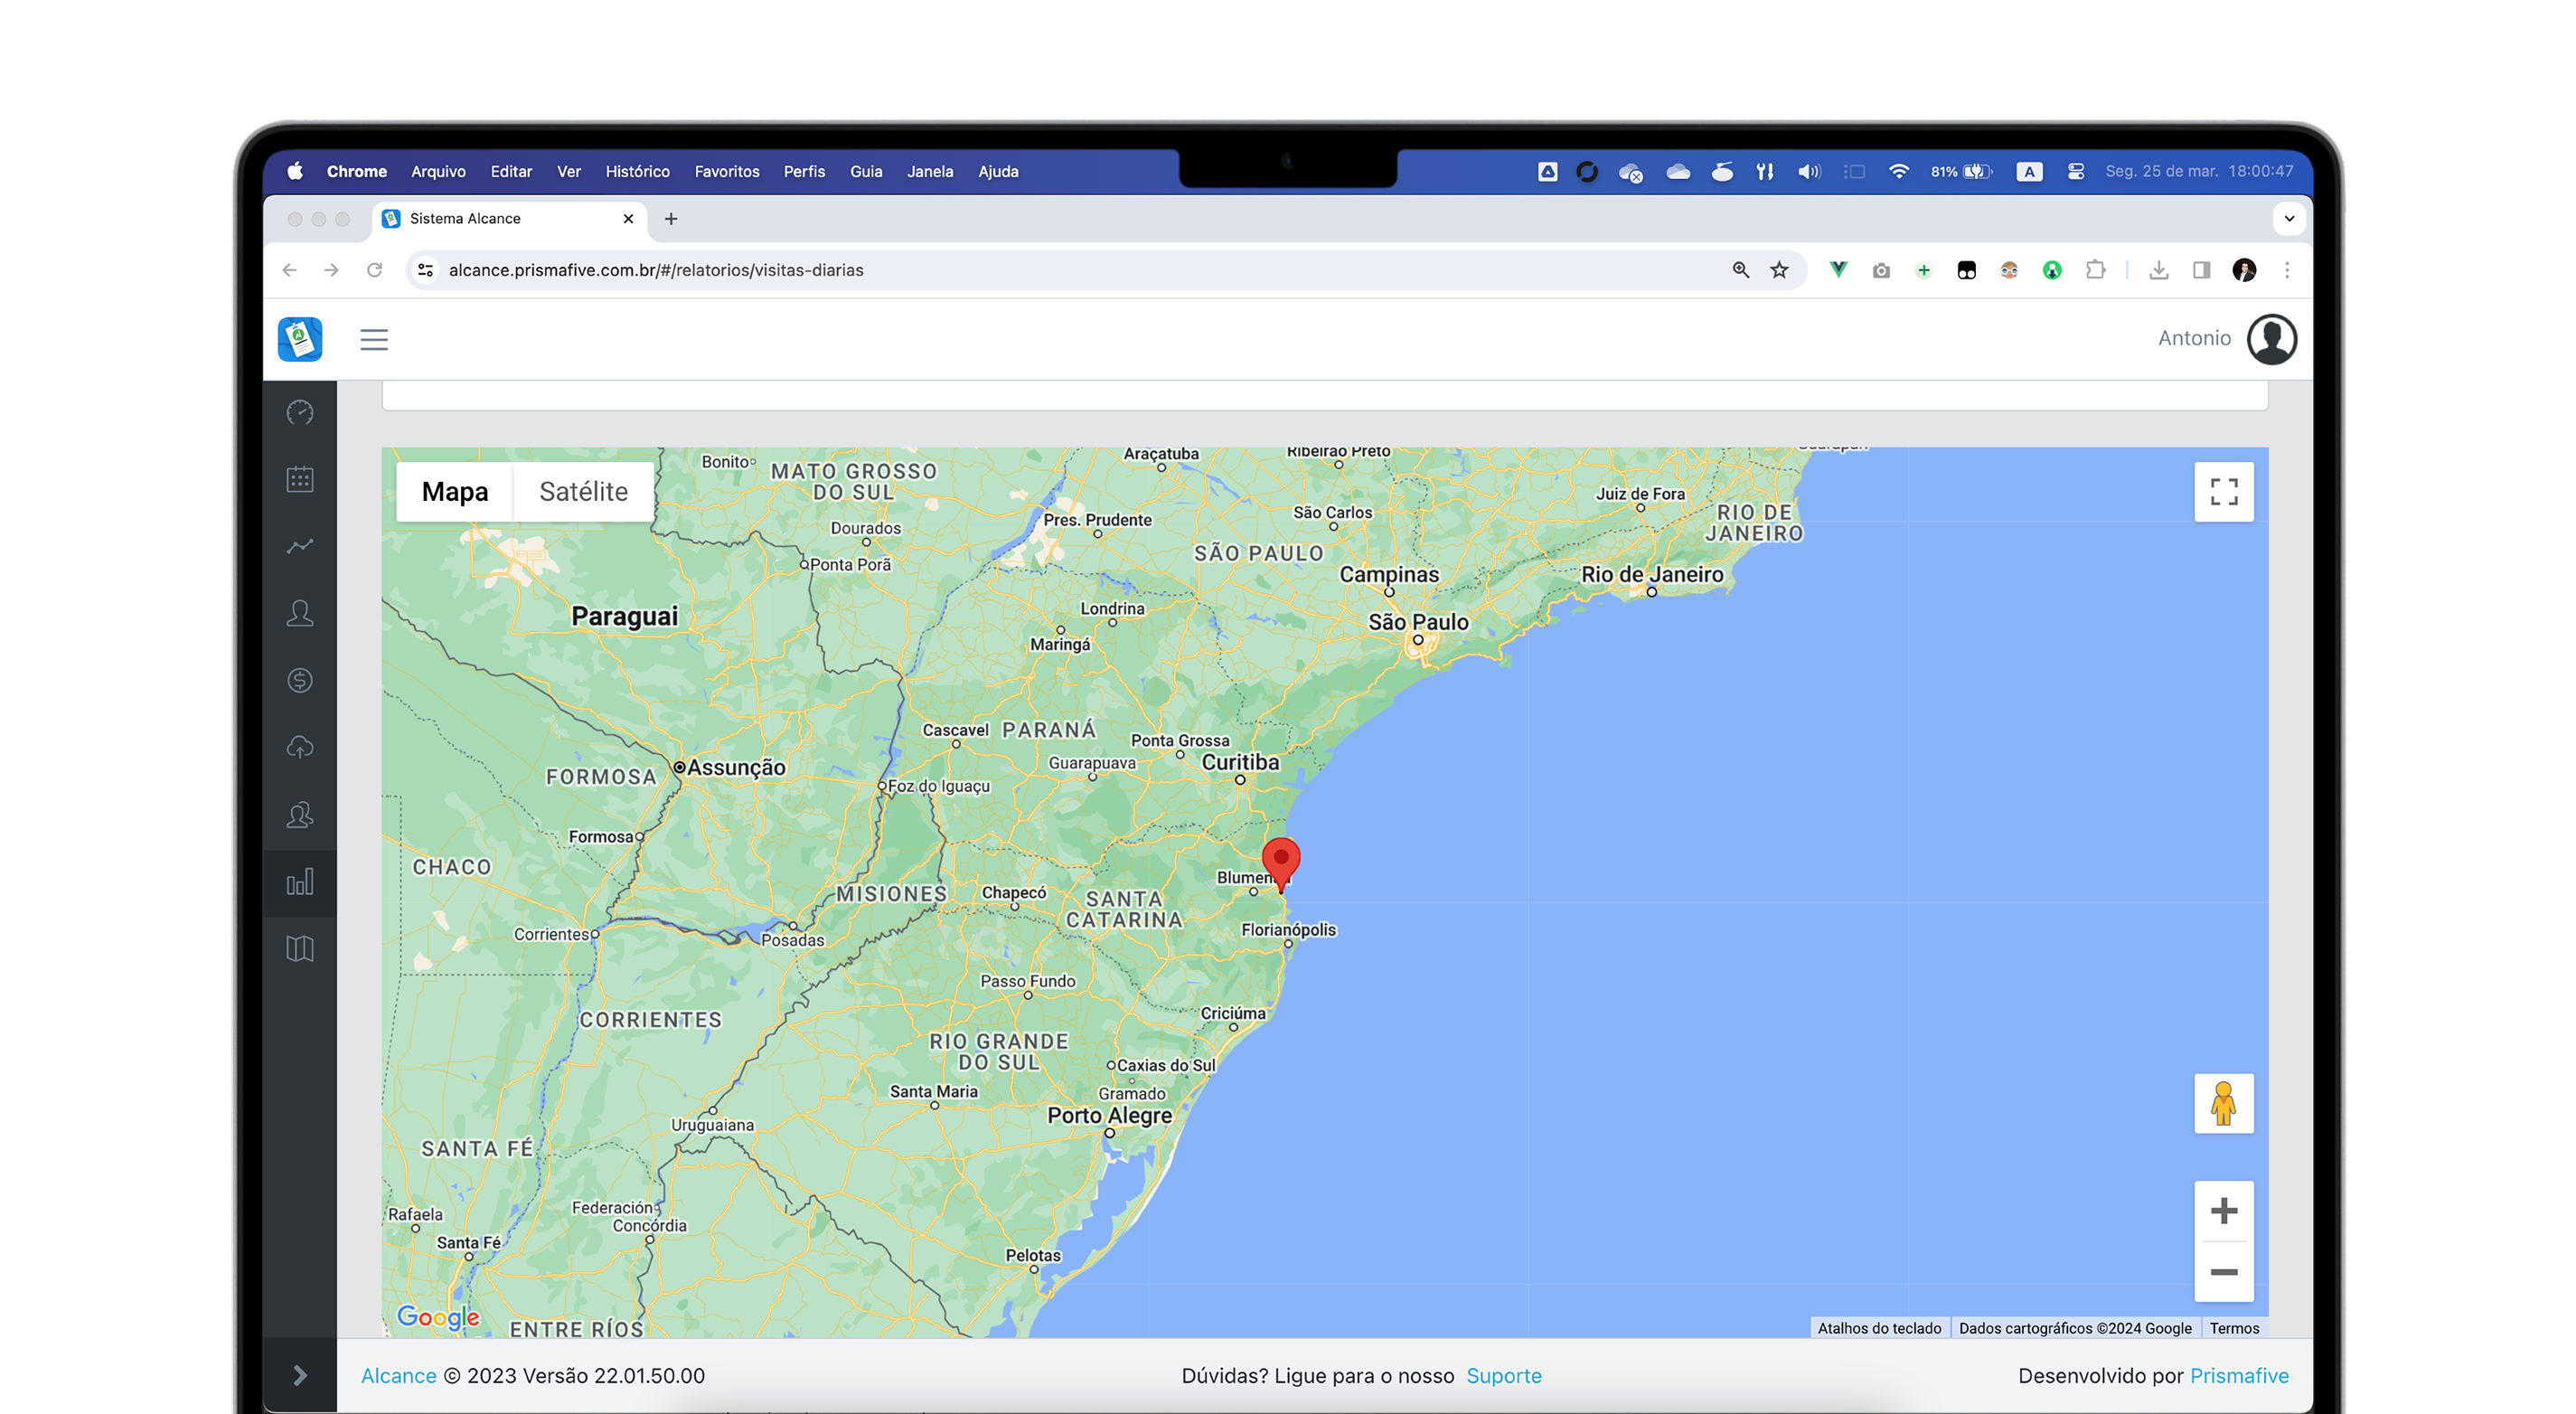2576x1414 pixels.
Task: Click the red location marker near Blumenau
Action: coord(1280,861)
